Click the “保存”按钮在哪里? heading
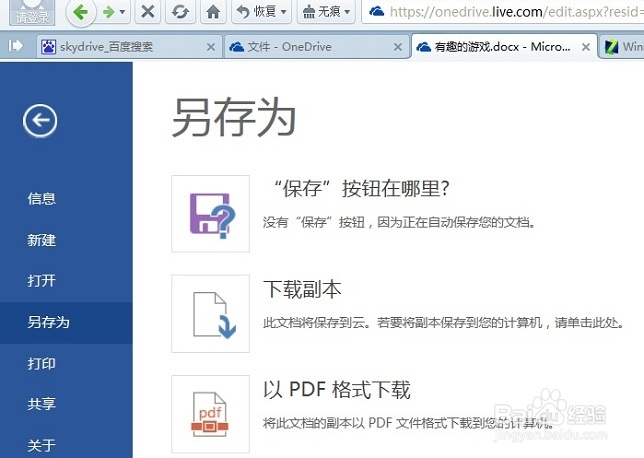 tap(361, 189)
